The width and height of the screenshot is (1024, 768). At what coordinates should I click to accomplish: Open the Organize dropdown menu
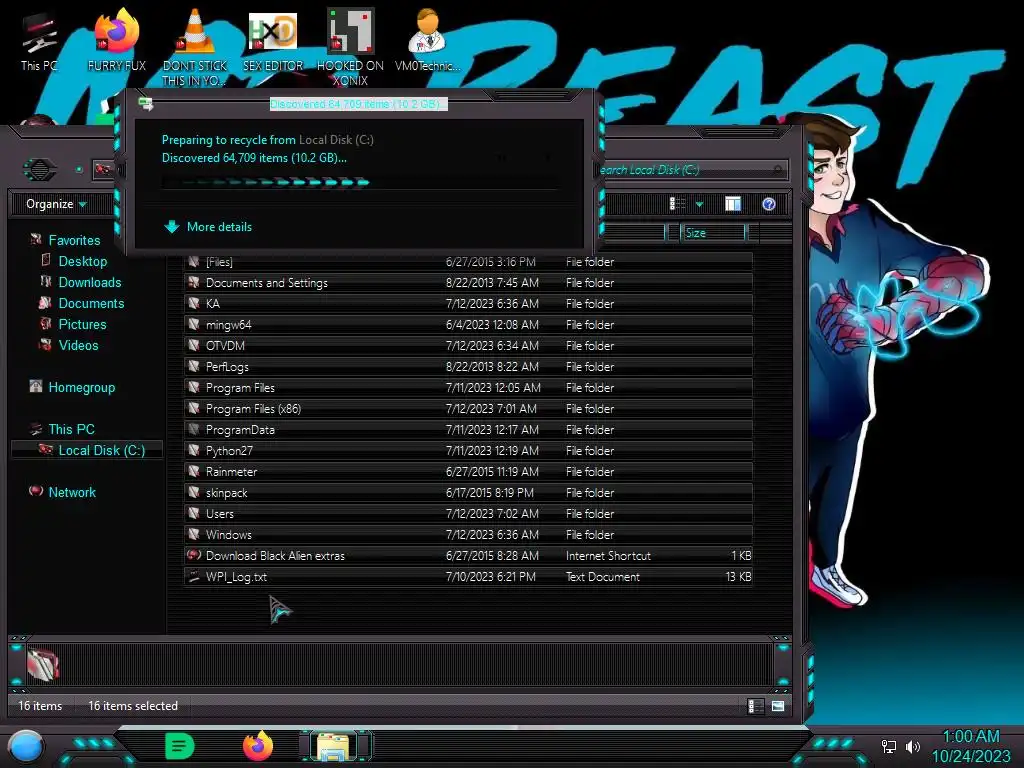coord(56,204)
